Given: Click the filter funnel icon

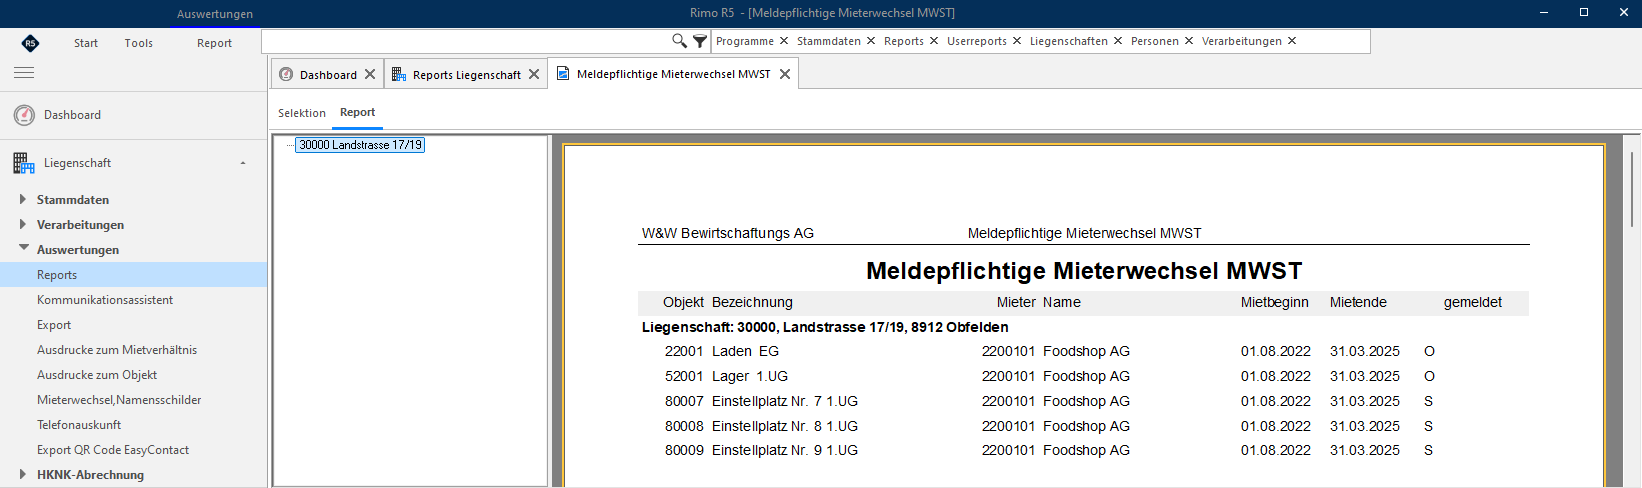Looking at the screenshot, I should [700, 41].
